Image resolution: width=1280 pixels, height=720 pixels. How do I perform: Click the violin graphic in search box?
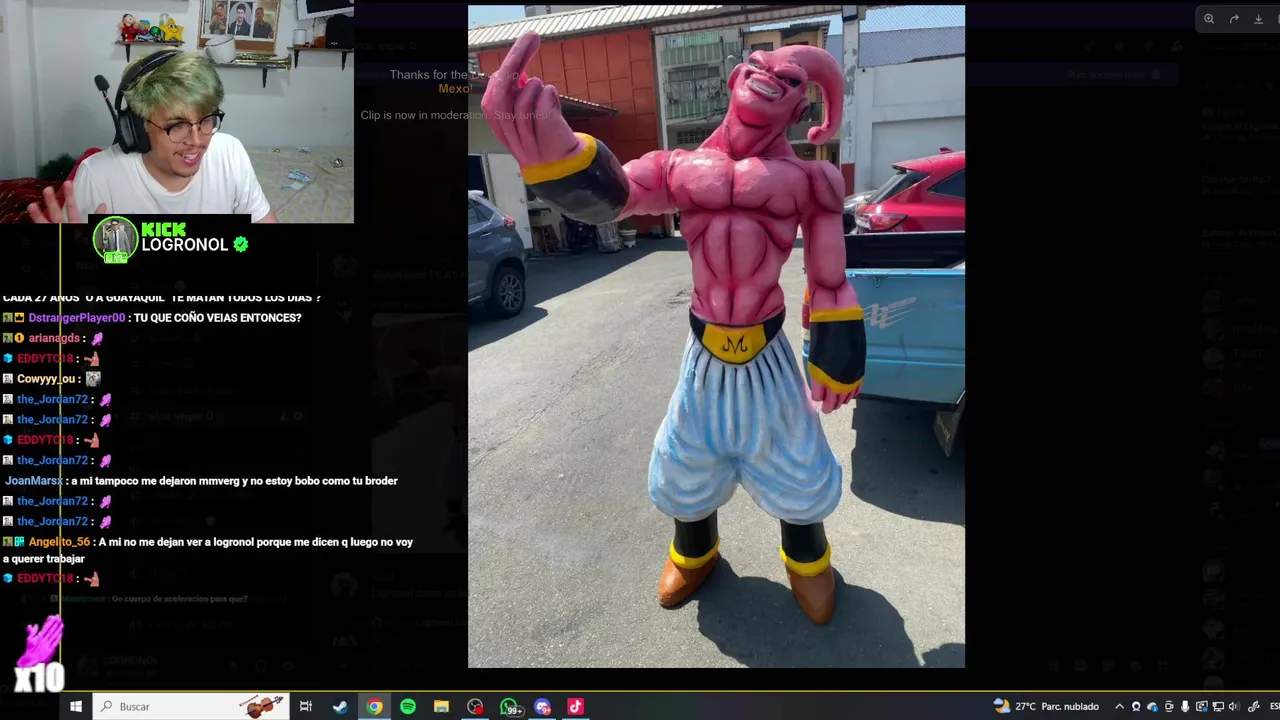click(x=263, y=706)
